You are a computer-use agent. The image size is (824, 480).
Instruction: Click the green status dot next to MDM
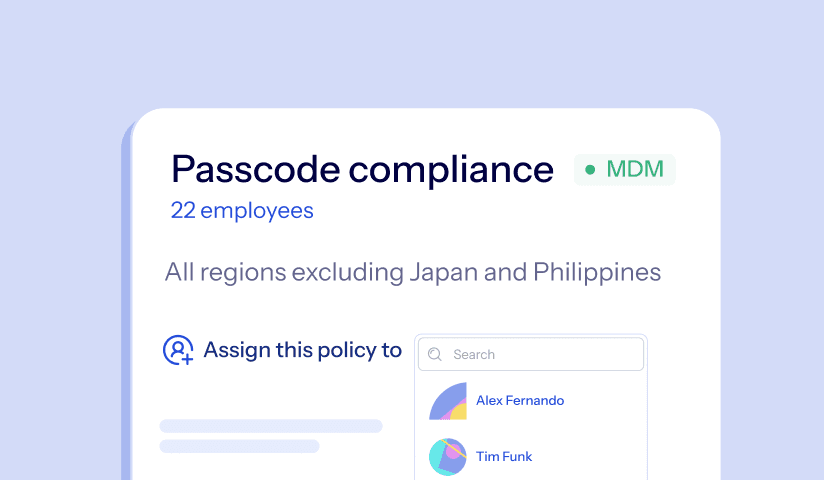[590, 170]
